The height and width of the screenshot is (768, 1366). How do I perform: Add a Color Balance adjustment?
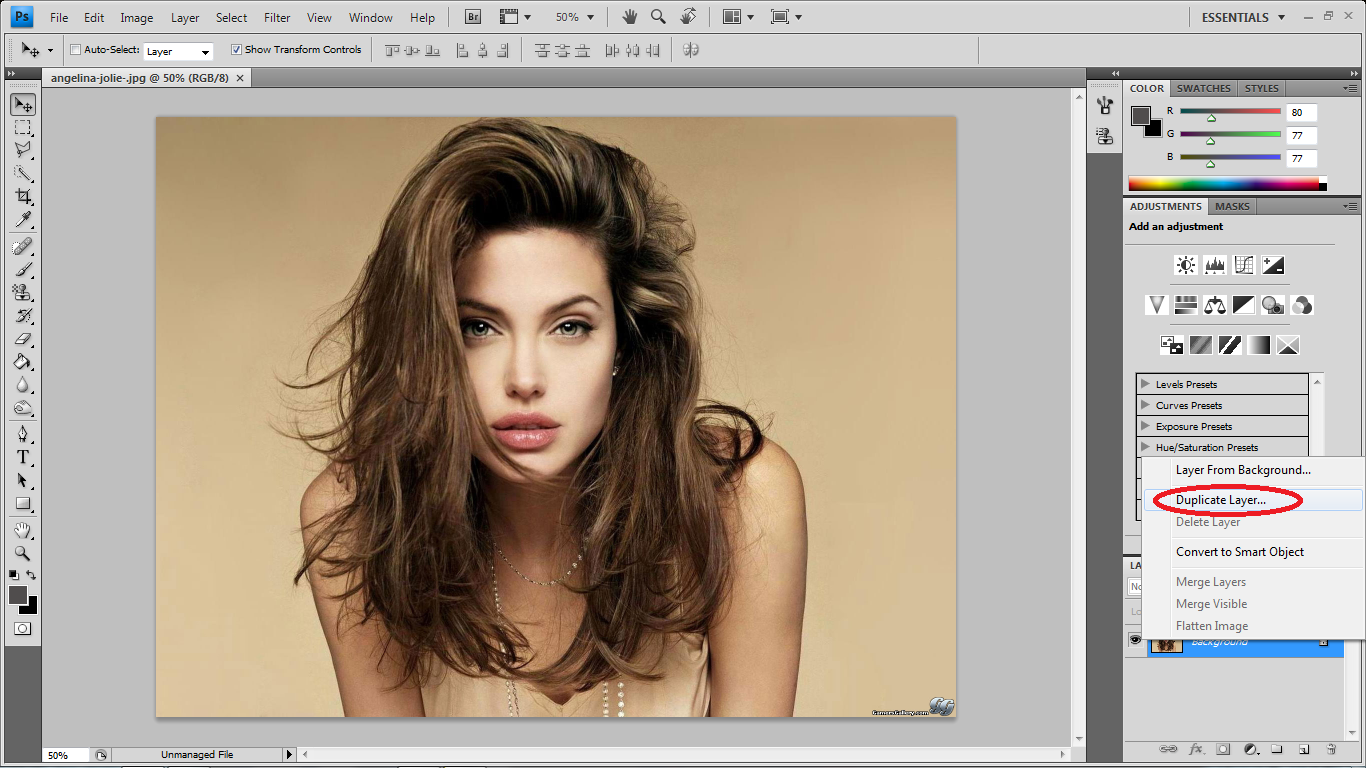click(x=1215, y=305)
